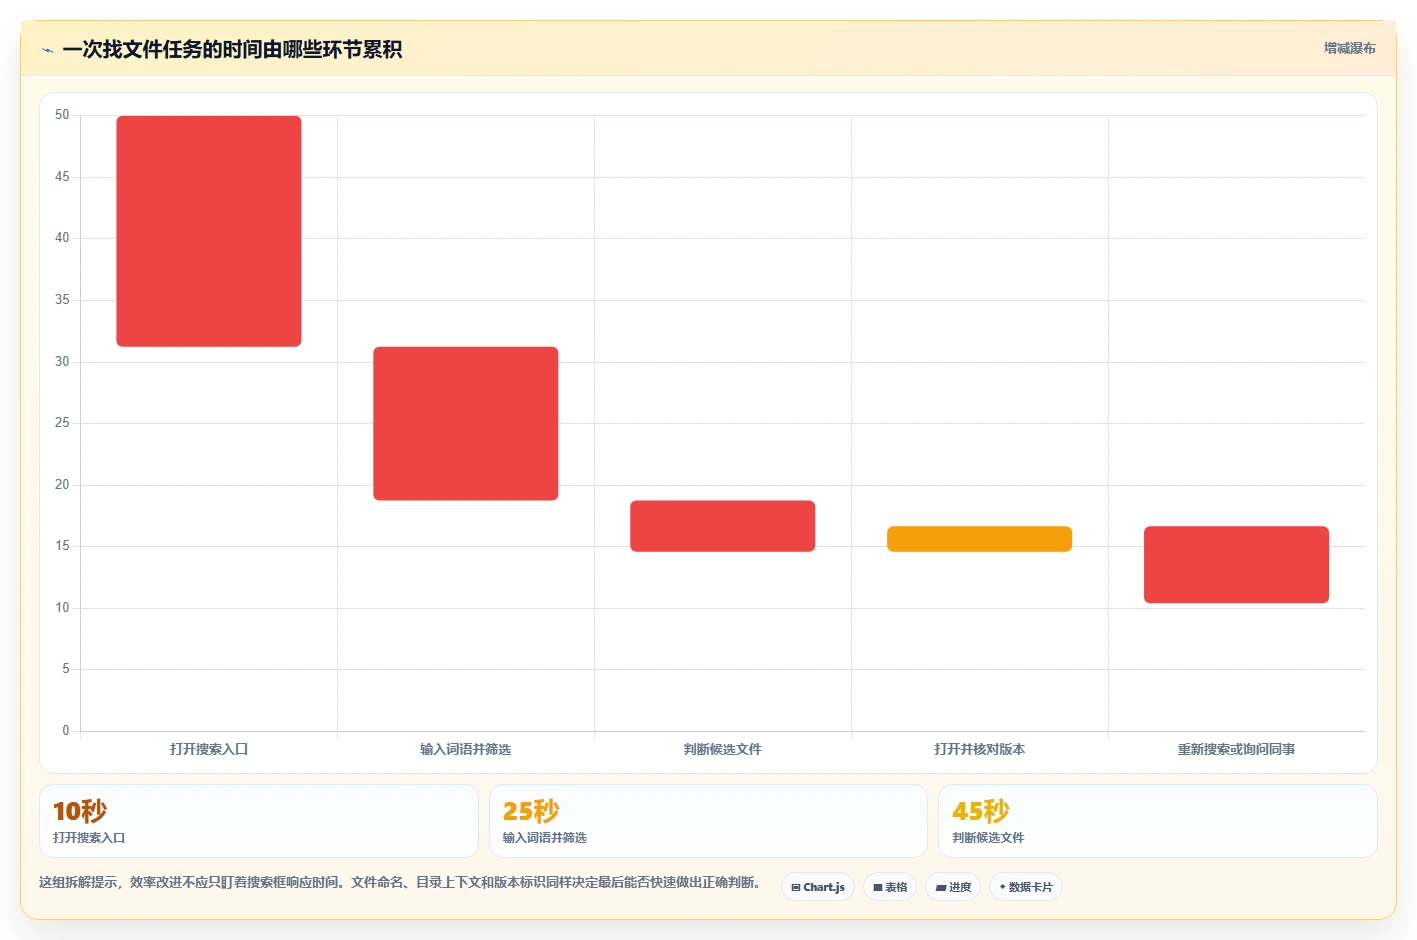
Task: Click the x-axis label 打开并核对版本
Action: click(980, 749)
